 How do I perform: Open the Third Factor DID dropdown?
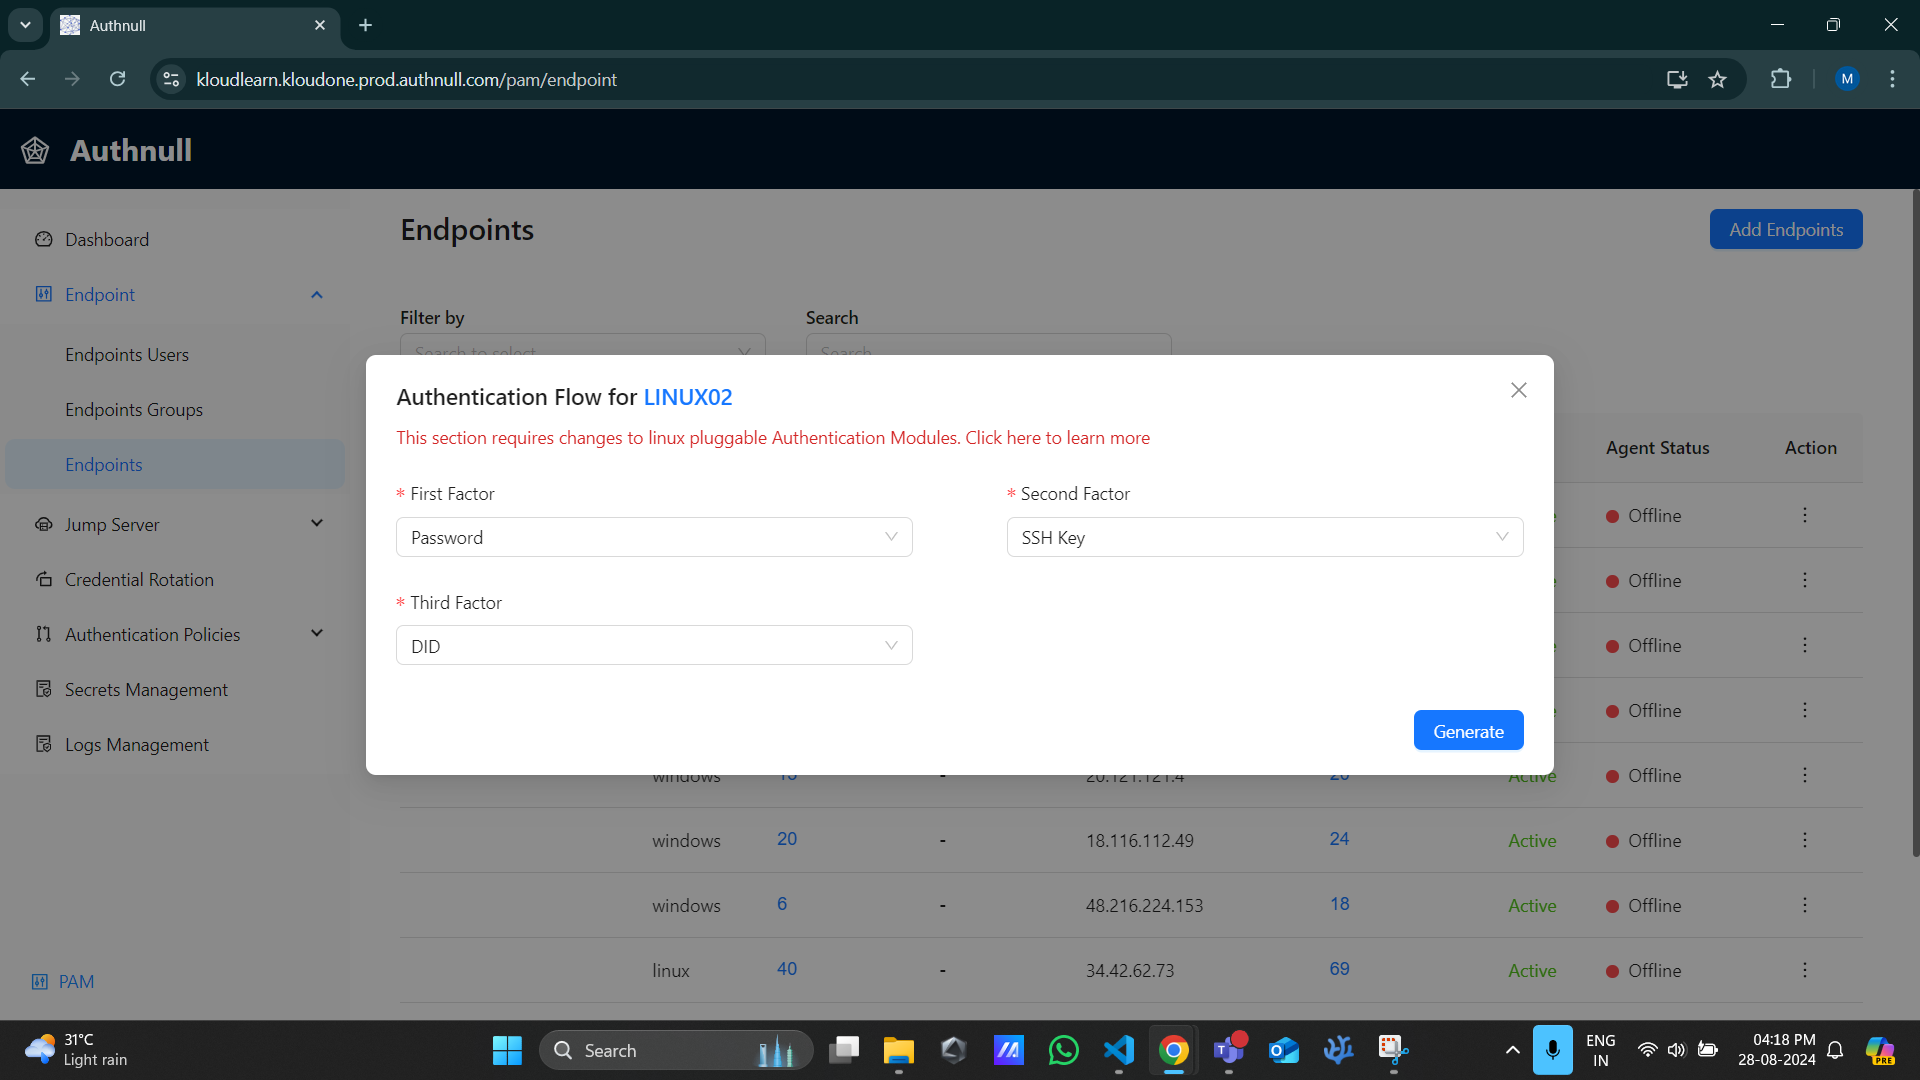(x=654, y=645)
